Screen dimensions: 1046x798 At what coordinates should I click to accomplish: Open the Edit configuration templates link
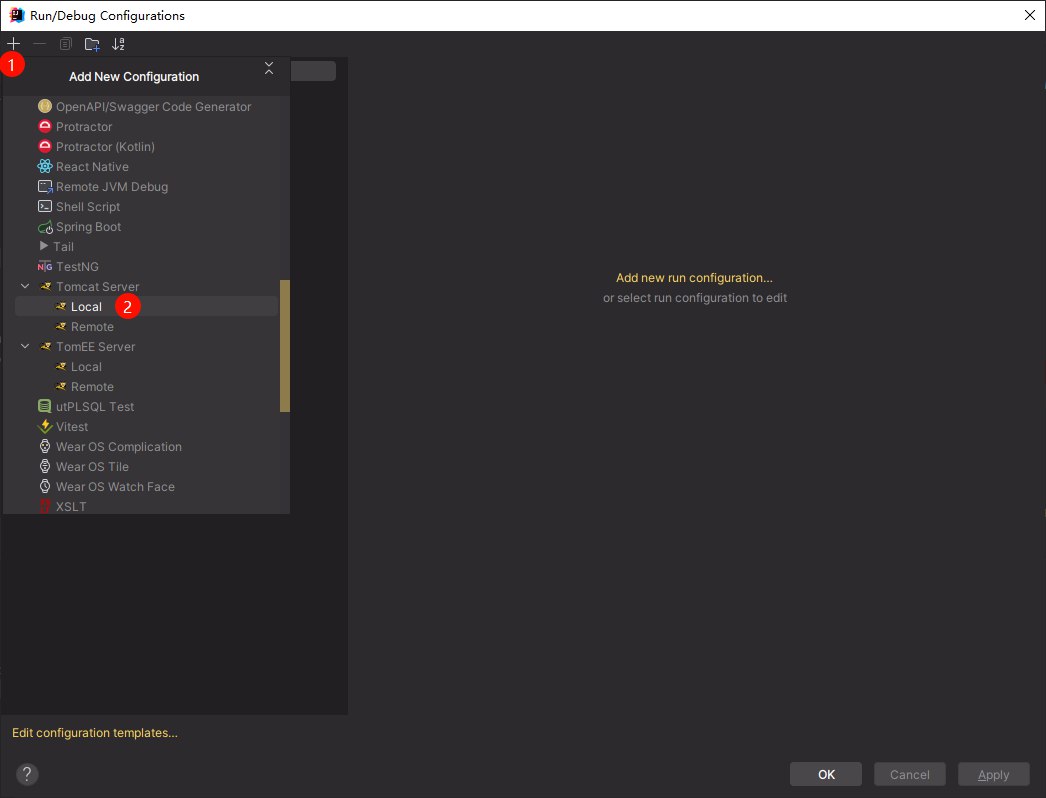95,733
